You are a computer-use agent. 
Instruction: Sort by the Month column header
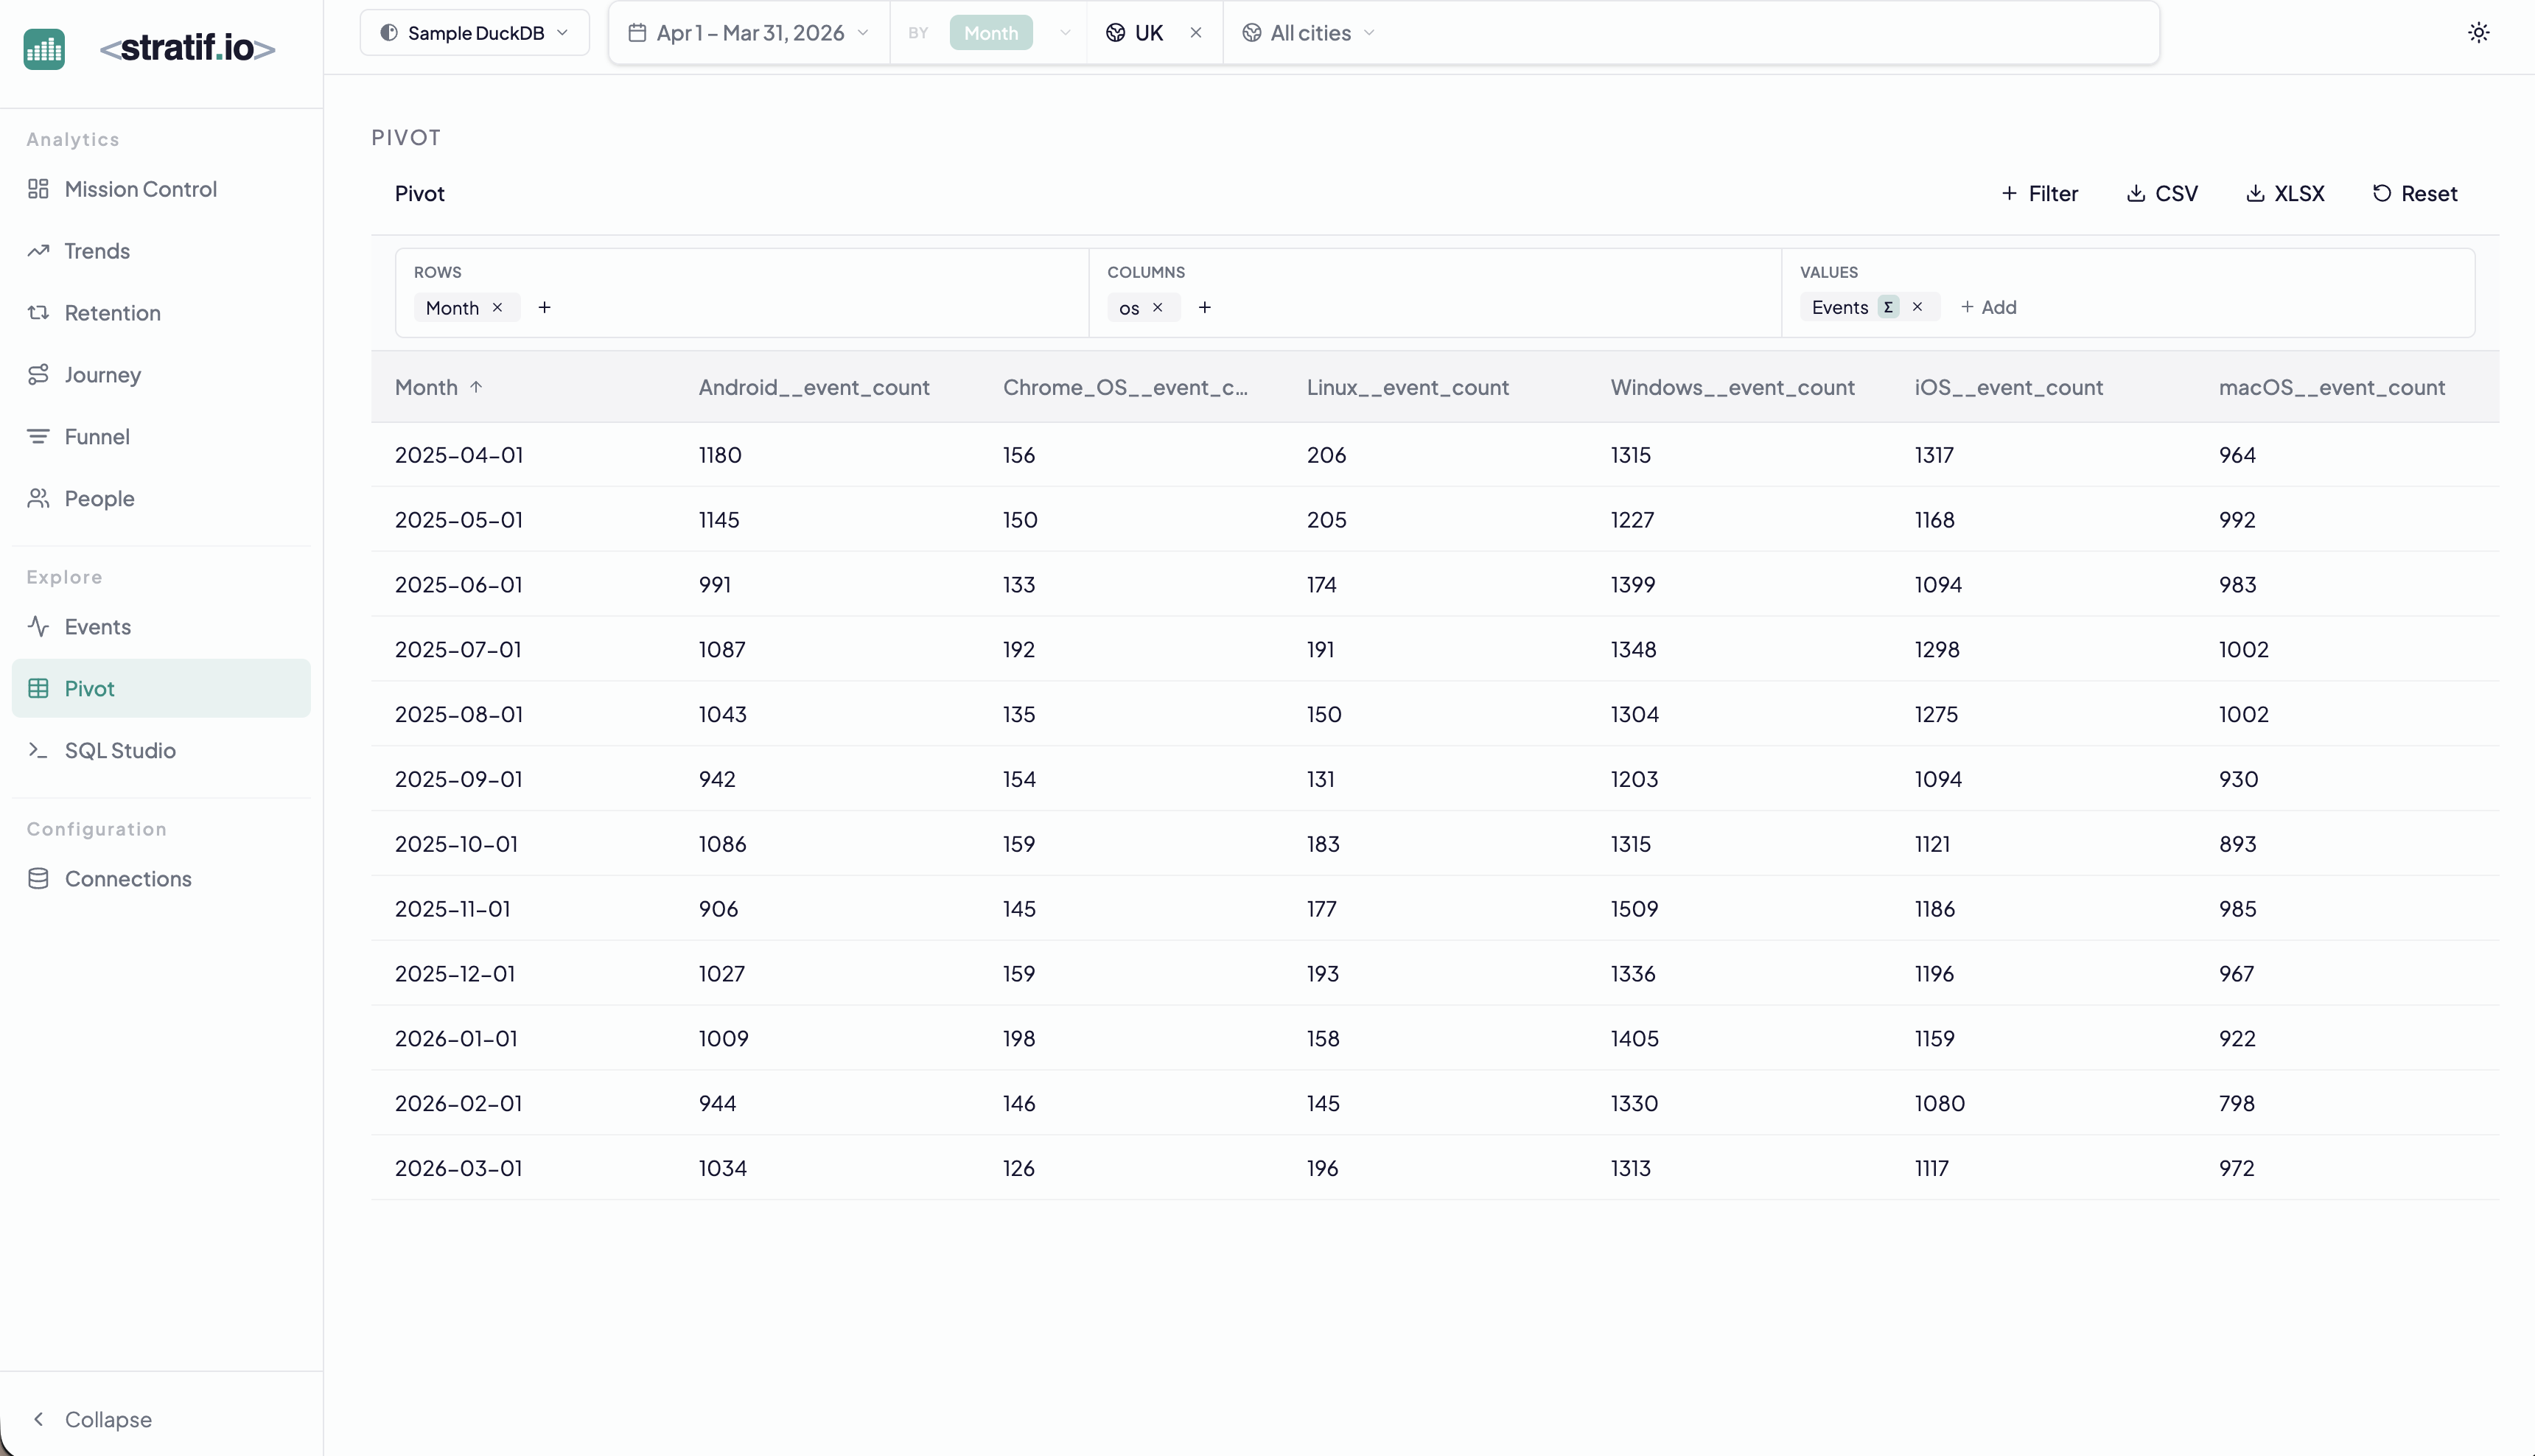point(438,387)
